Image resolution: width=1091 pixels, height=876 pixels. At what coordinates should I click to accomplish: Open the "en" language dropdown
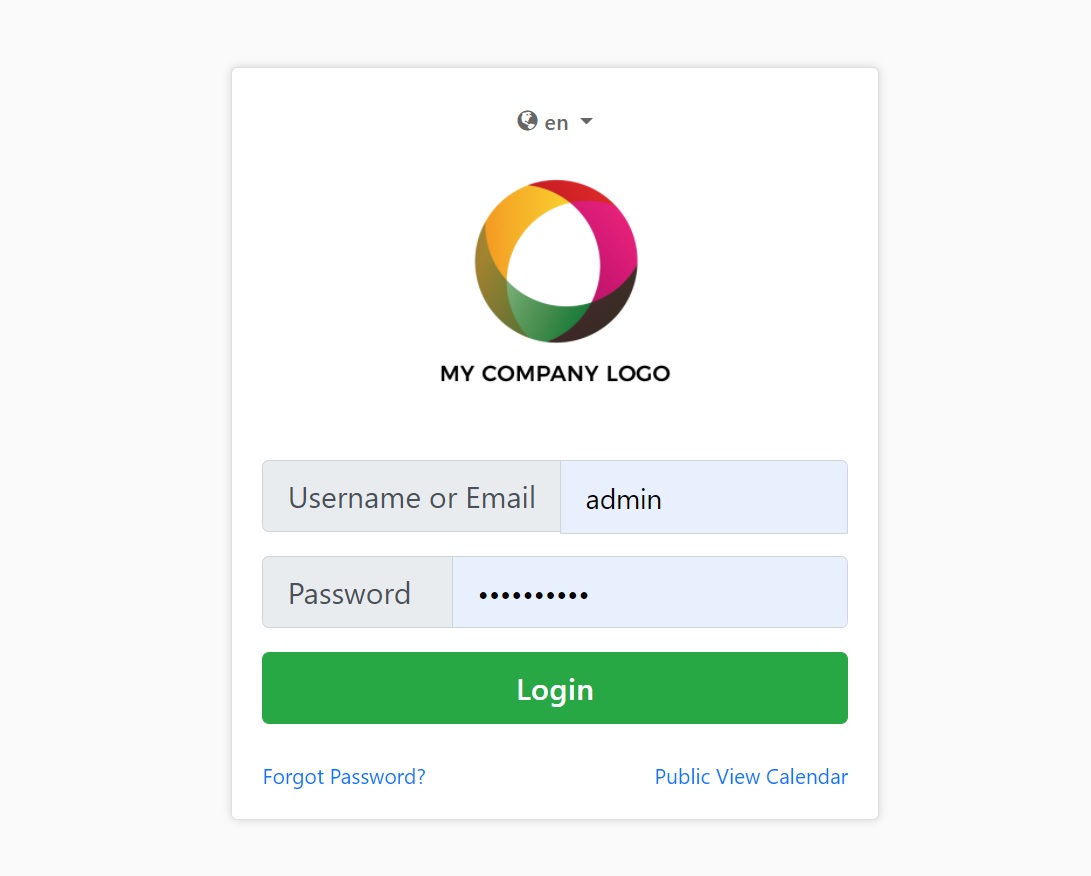[x=556, y=123]
